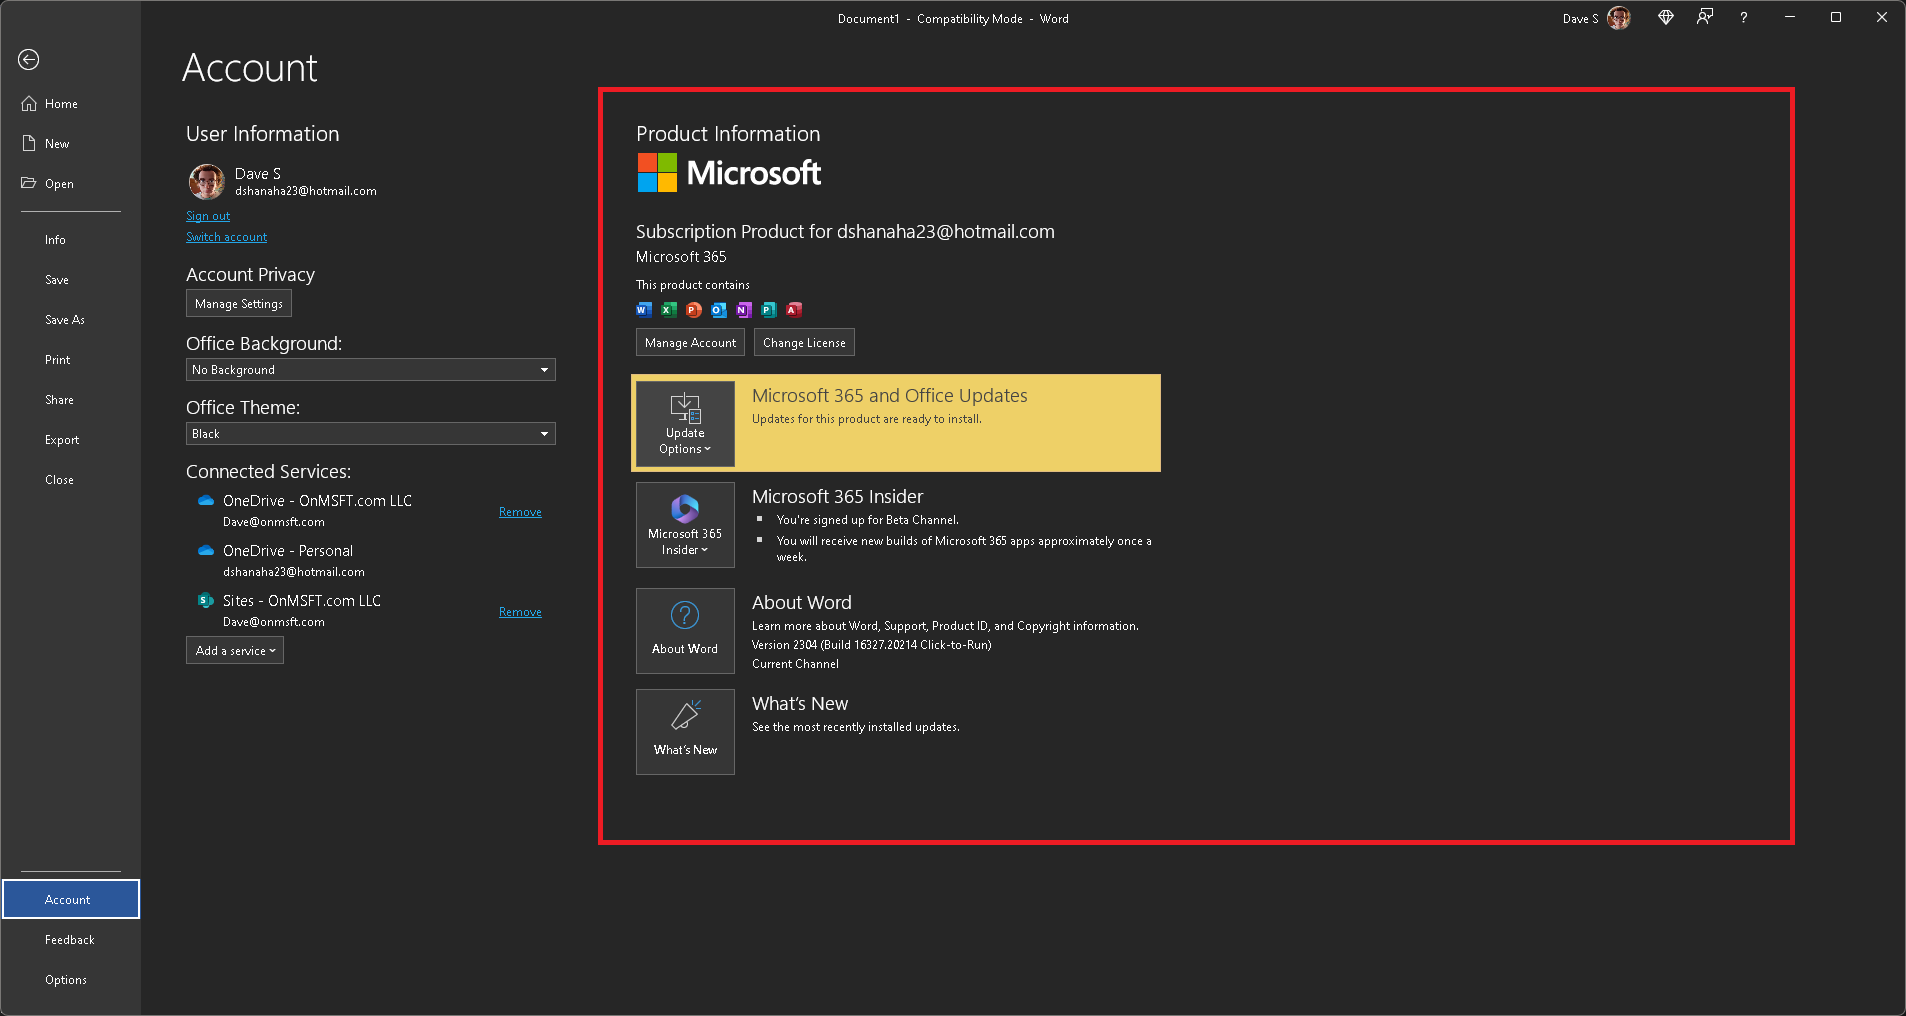
Task: Select Export in the backstage menu
Action: [x=62, y=440]
